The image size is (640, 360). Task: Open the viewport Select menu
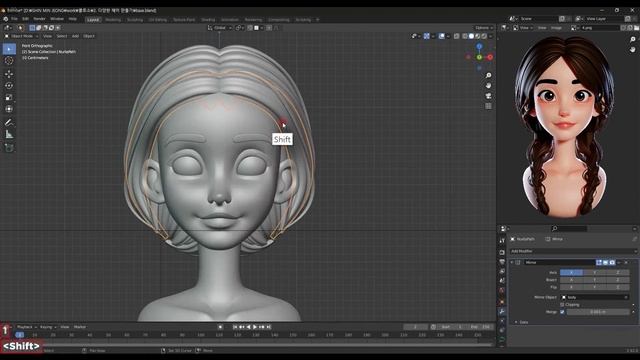click(x=62, y=36)
